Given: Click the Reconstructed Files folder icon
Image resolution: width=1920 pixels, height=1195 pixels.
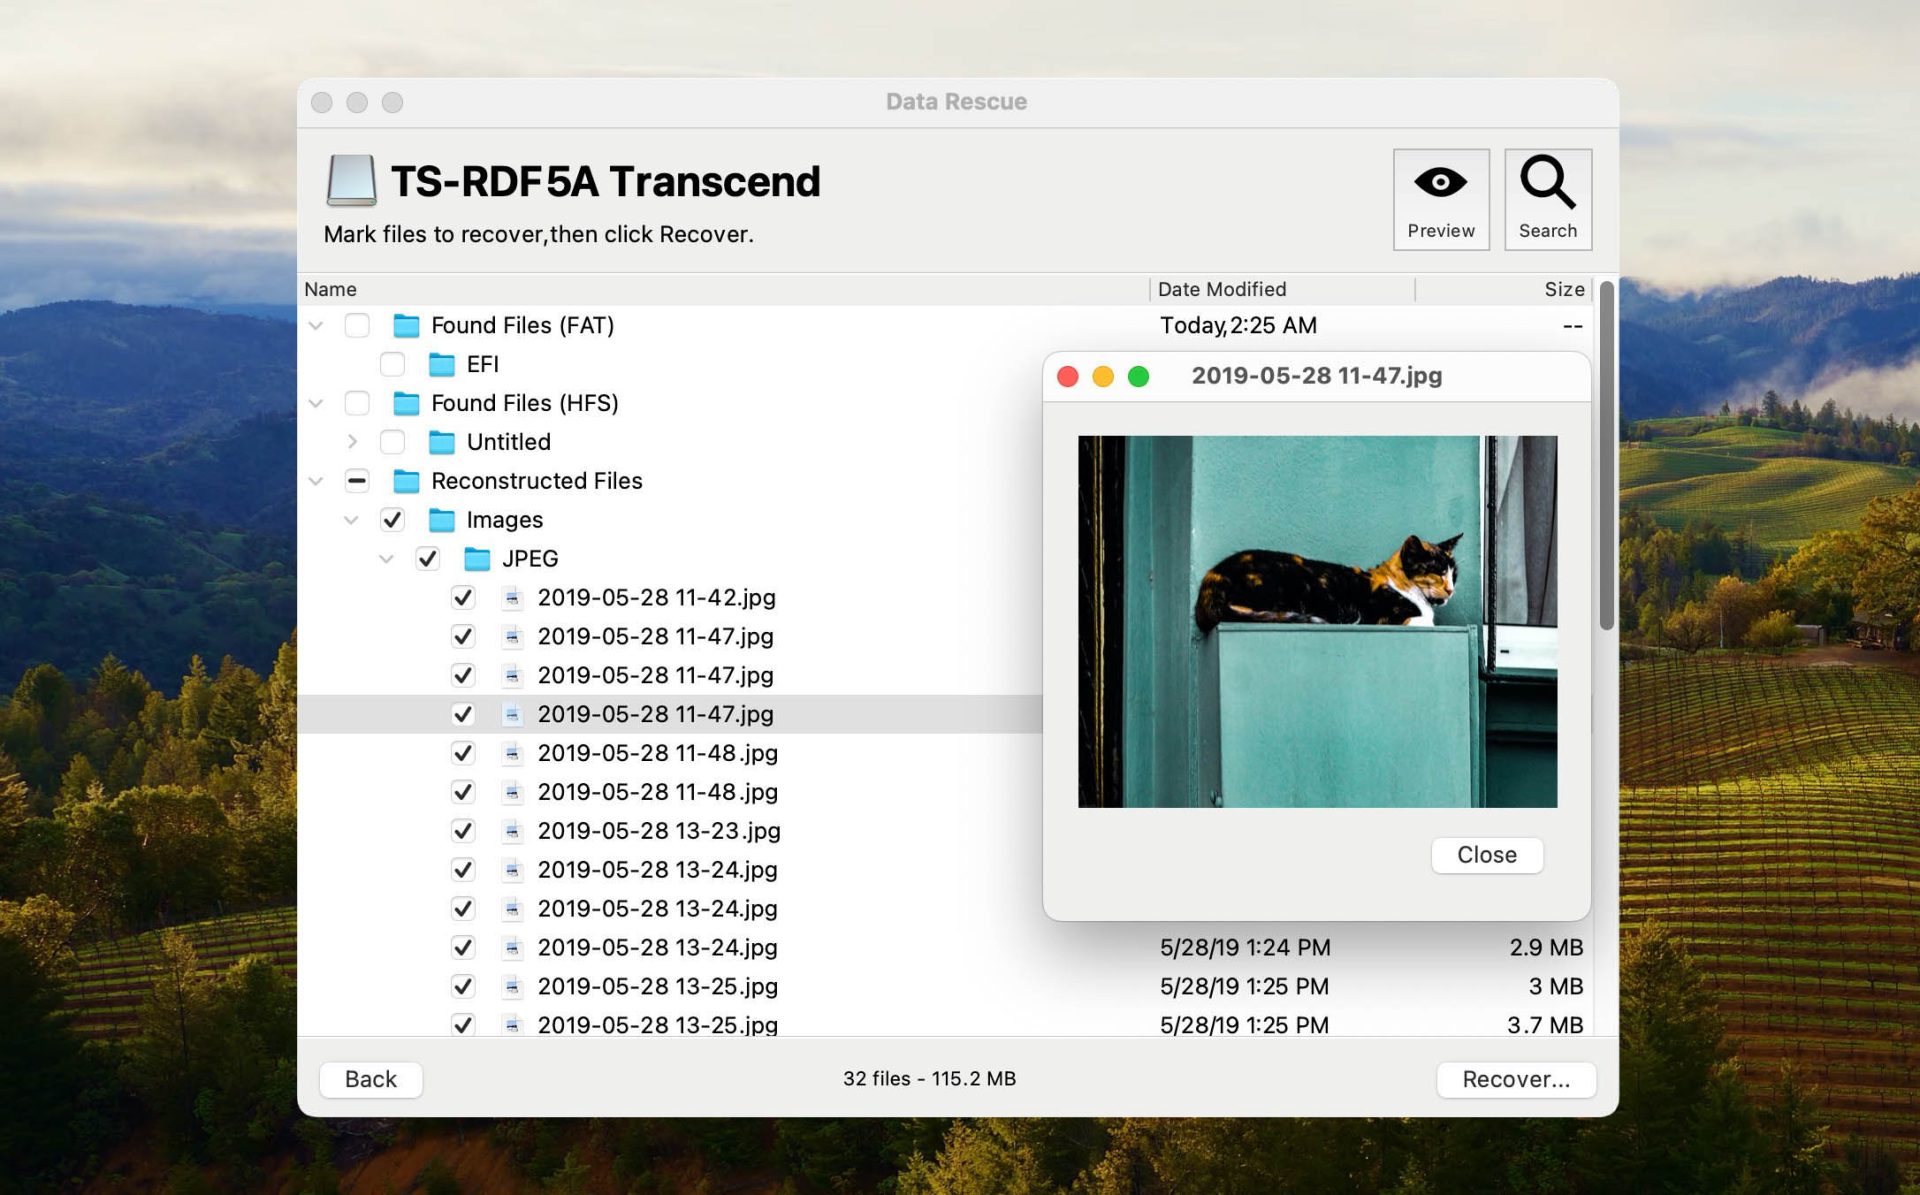Looking at the screenshot, I should coord(407,481).
